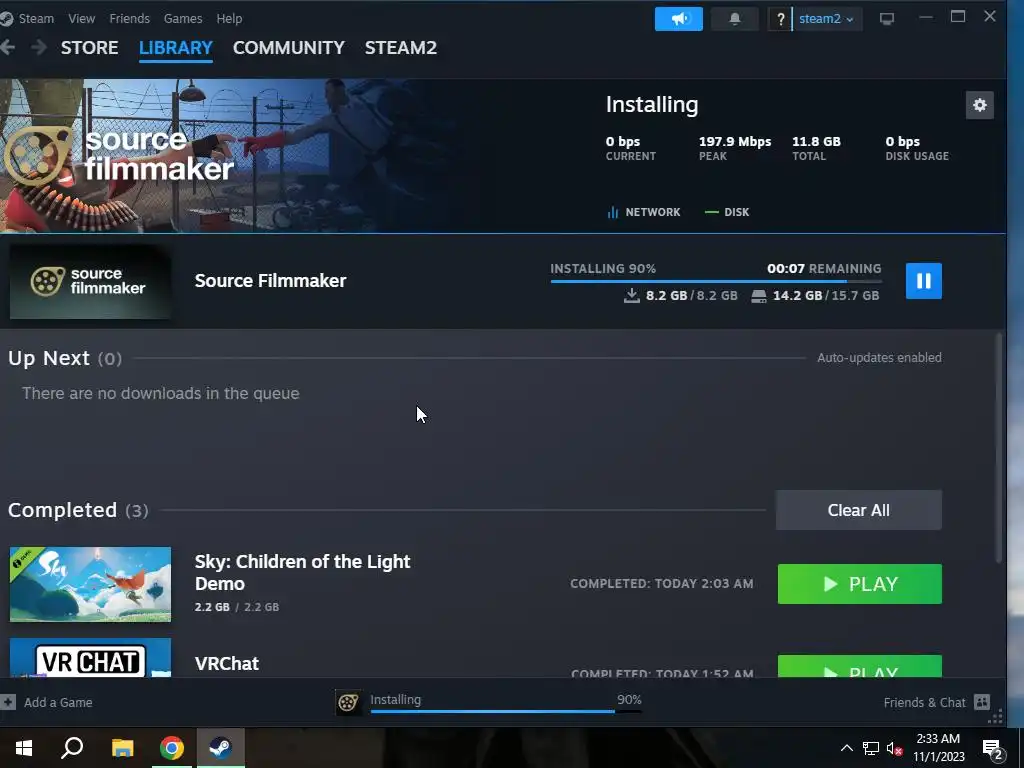The width and height of the screenshot is (1024, 768).
Task: Play Sky: Children of the Light Demo
Action: coord(859,584)
